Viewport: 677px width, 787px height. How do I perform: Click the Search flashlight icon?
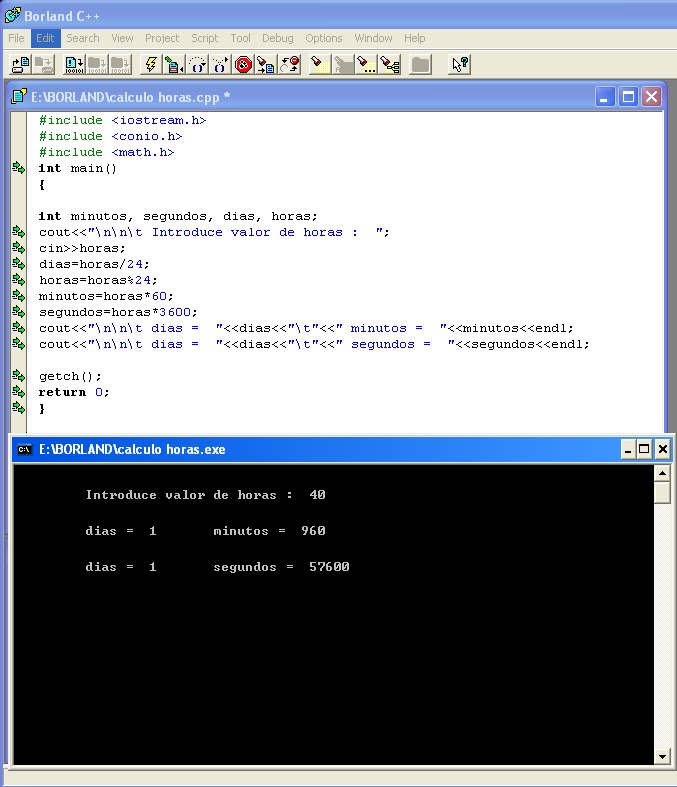[x=319, y=65]
